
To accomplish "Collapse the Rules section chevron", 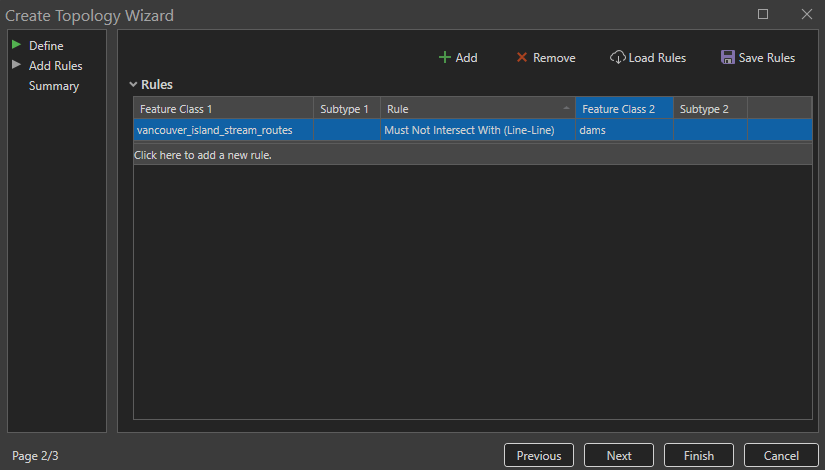I will click(132, 85).
